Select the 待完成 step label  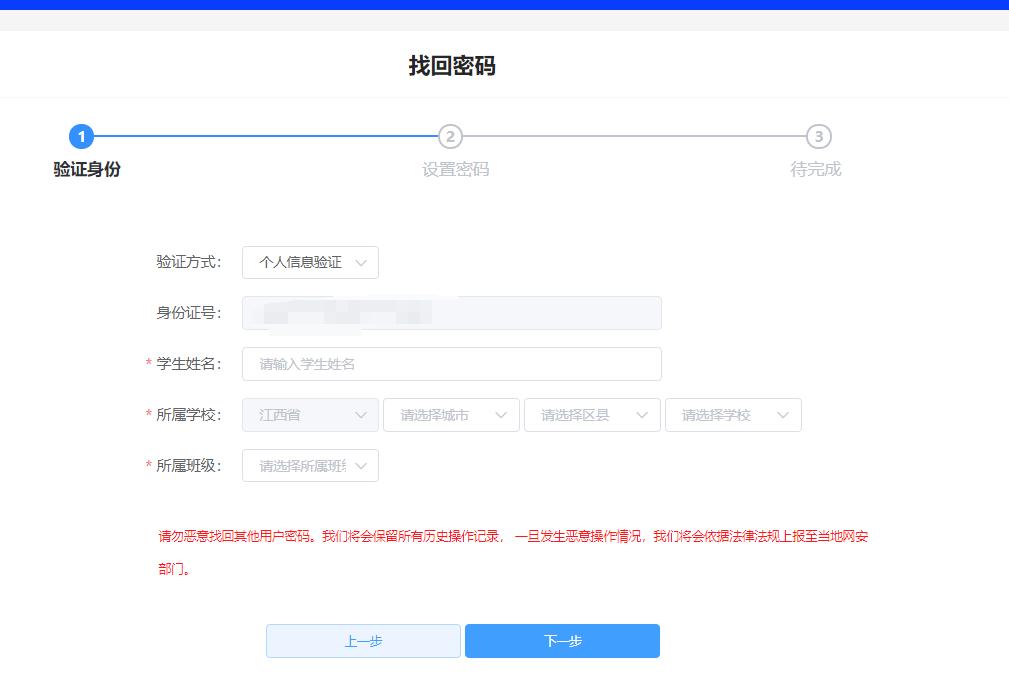click(816, 169)
